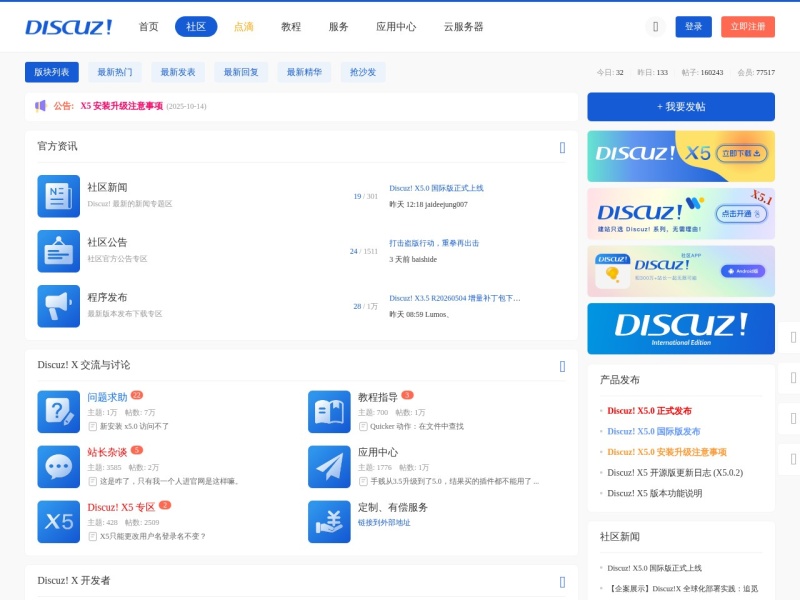Switch to 版块列表 tab
Image resolution: width=800 pixels, height=600 pixels.
point(52,72)
